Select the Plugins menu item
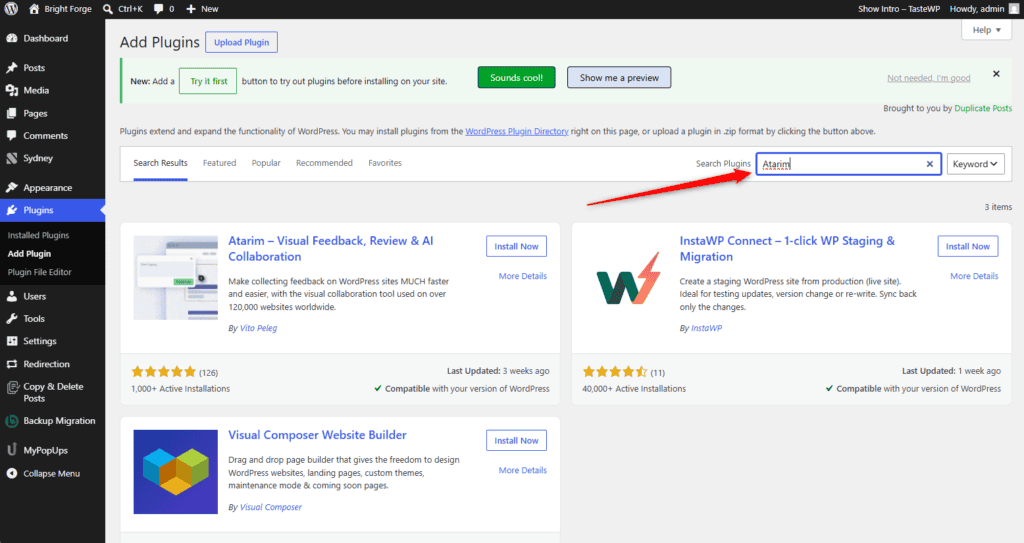1024x543 pixels. click(52, 210)
